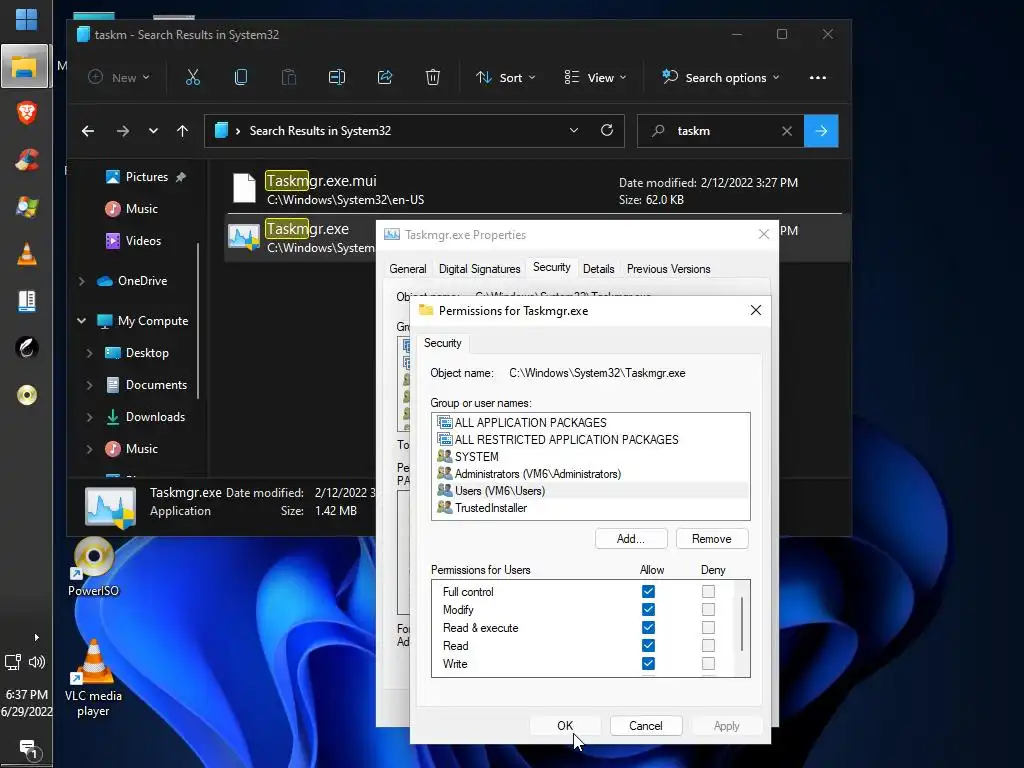This screenshot has width=1024, height=768.
Task: Click the VLC cone taskbar icon
Action: pyautogui.click(x=27, y=254)
